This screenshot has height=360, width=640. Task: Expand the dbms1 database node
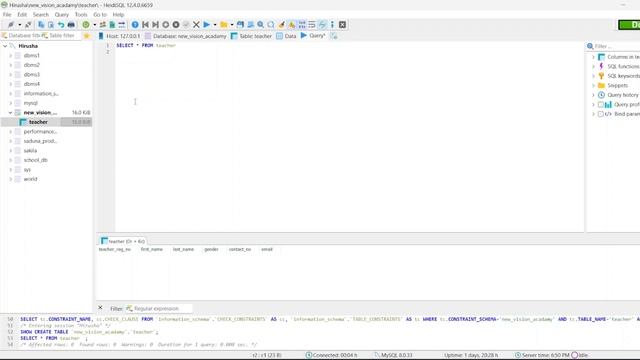click(x=11, y=56)
